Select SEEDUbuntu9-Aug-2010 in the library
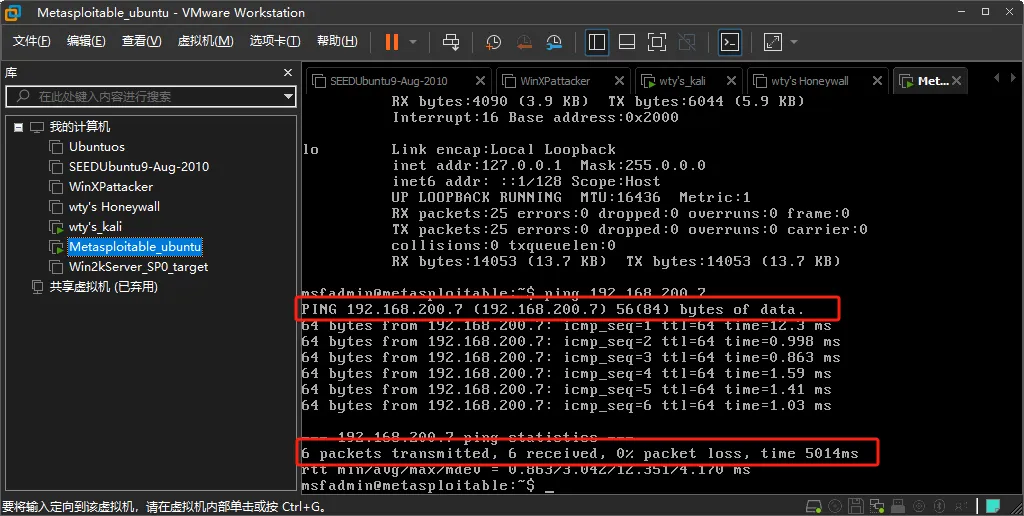Image resolution: width=1024 pixels, height=516 pixels. pos(139,167)
